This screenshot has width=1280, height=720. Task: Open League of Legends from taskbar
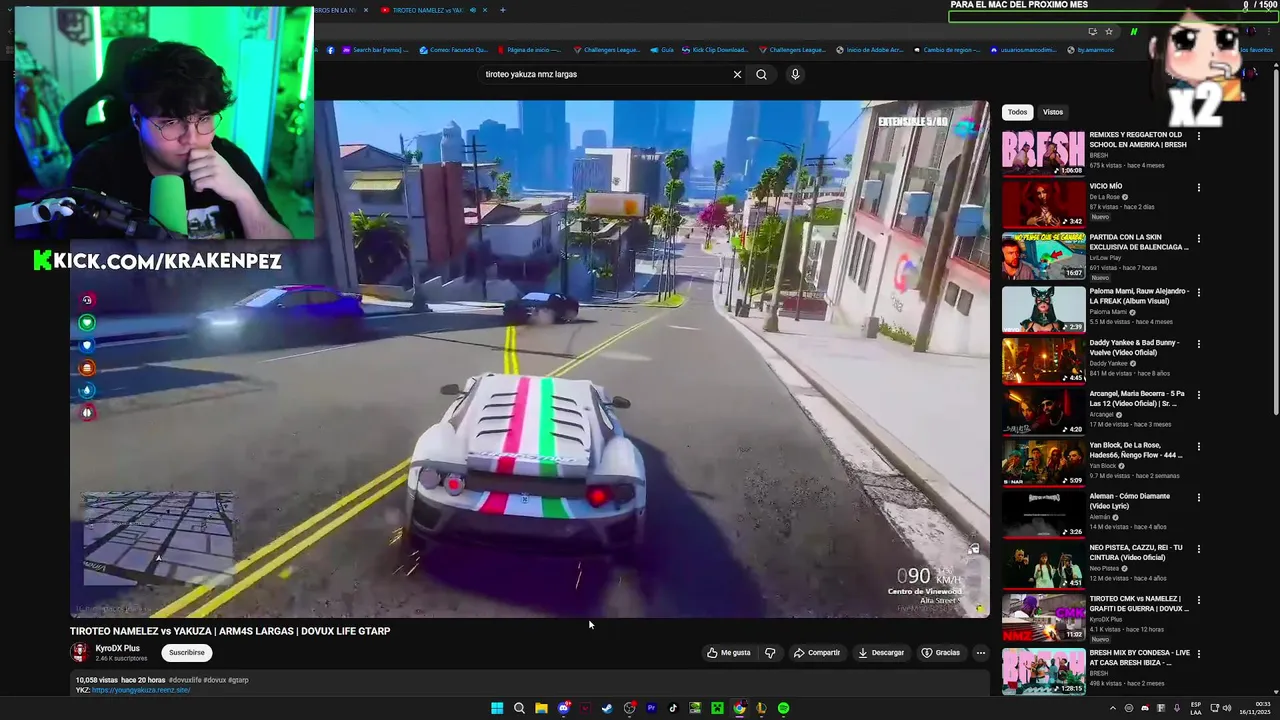point(761,708)
